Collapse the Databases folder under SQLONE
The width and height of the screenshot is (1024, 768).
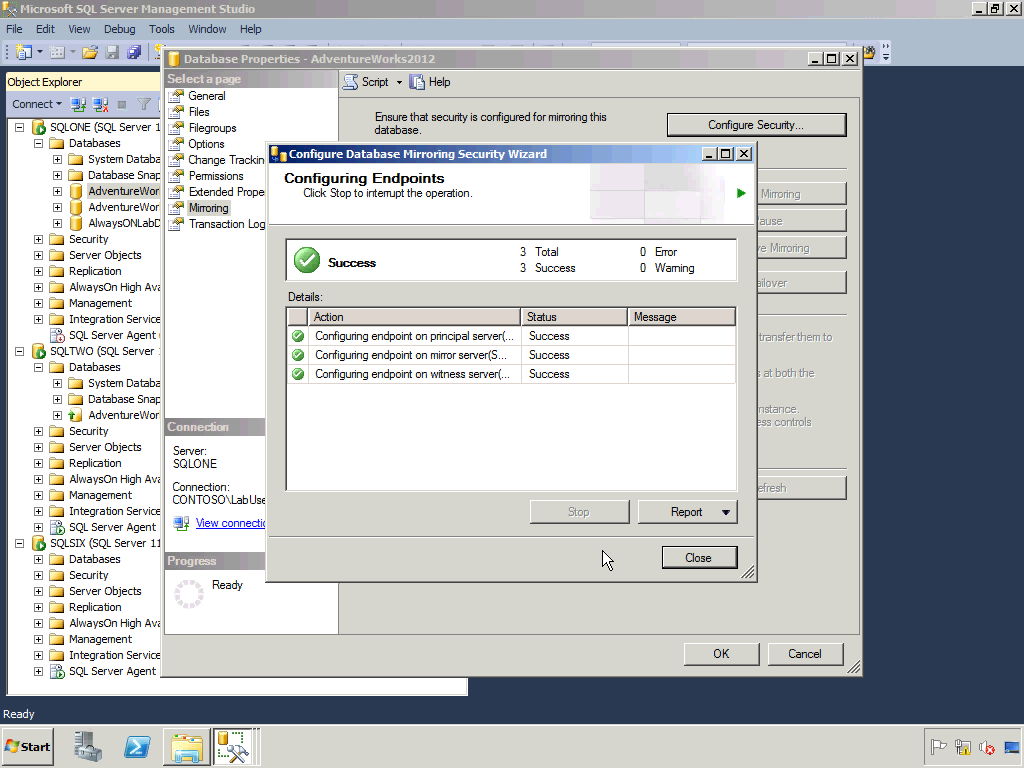click(39, 143)
